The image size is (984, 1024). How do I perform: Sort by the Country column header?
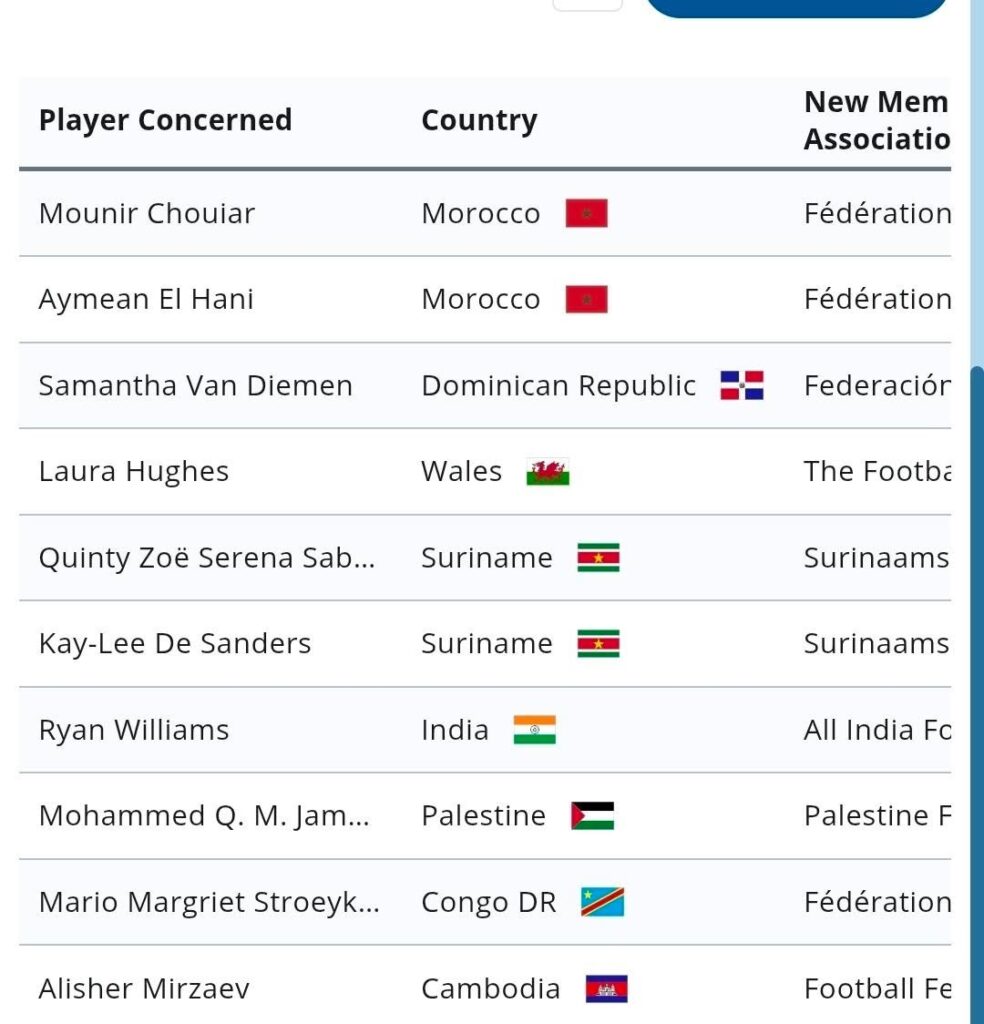(x=479, y=120)
